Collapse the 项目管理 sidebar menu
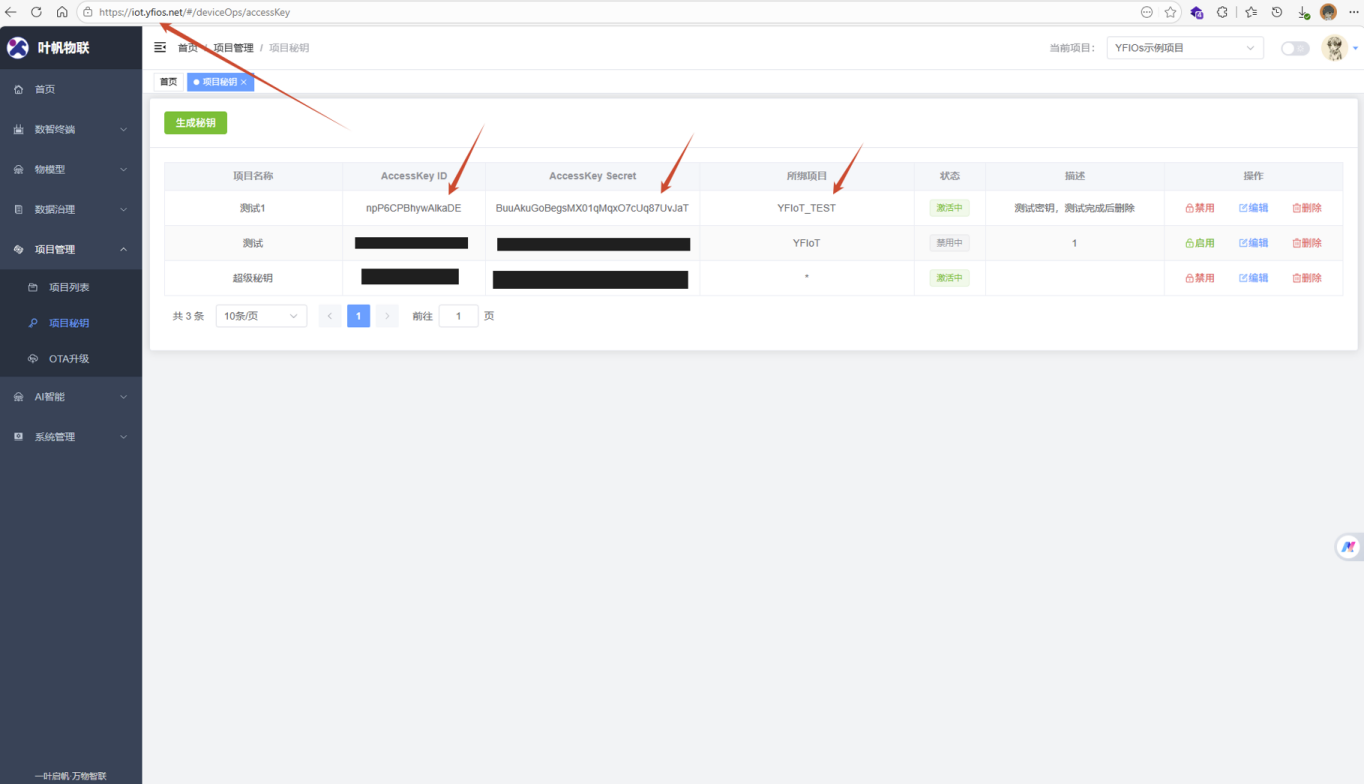This screenshot has width=1364, height=784. (x=70, y=249)
